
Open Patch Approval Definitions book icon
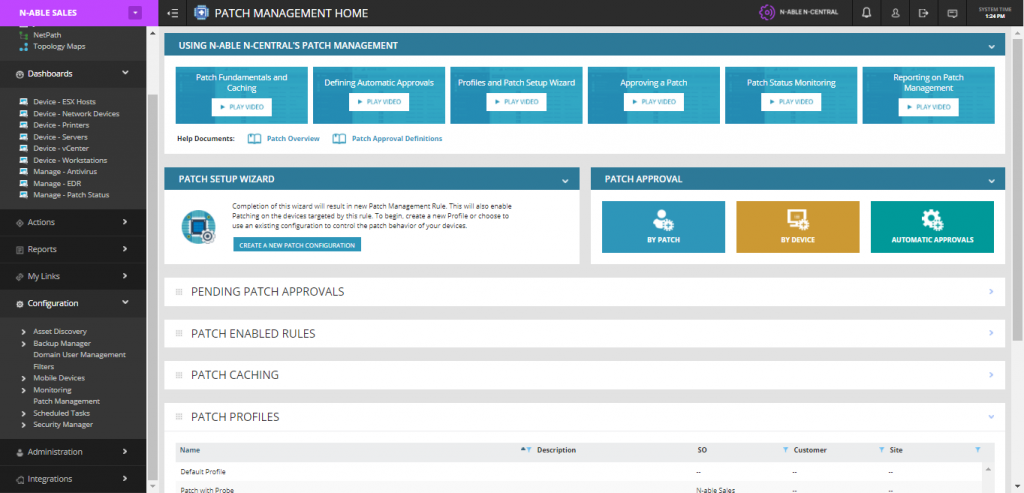click(339, 138)
